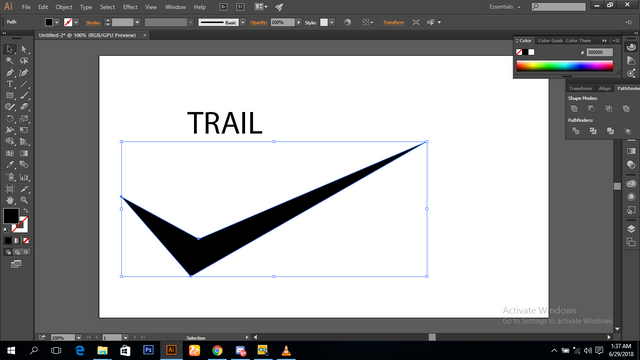Image resolution: width=640 pixels, height=360 pixels.
Task: Set paint mode to Gradient
Action: coord(17,241)
